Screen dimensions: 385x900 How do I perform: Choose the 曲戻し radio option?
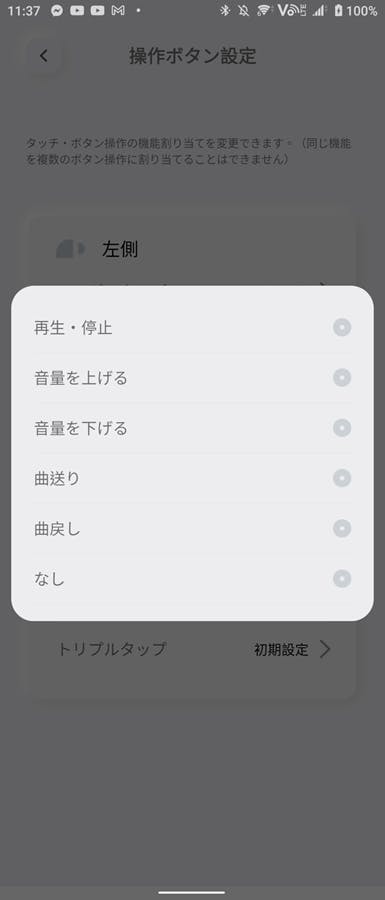[342, 528]
